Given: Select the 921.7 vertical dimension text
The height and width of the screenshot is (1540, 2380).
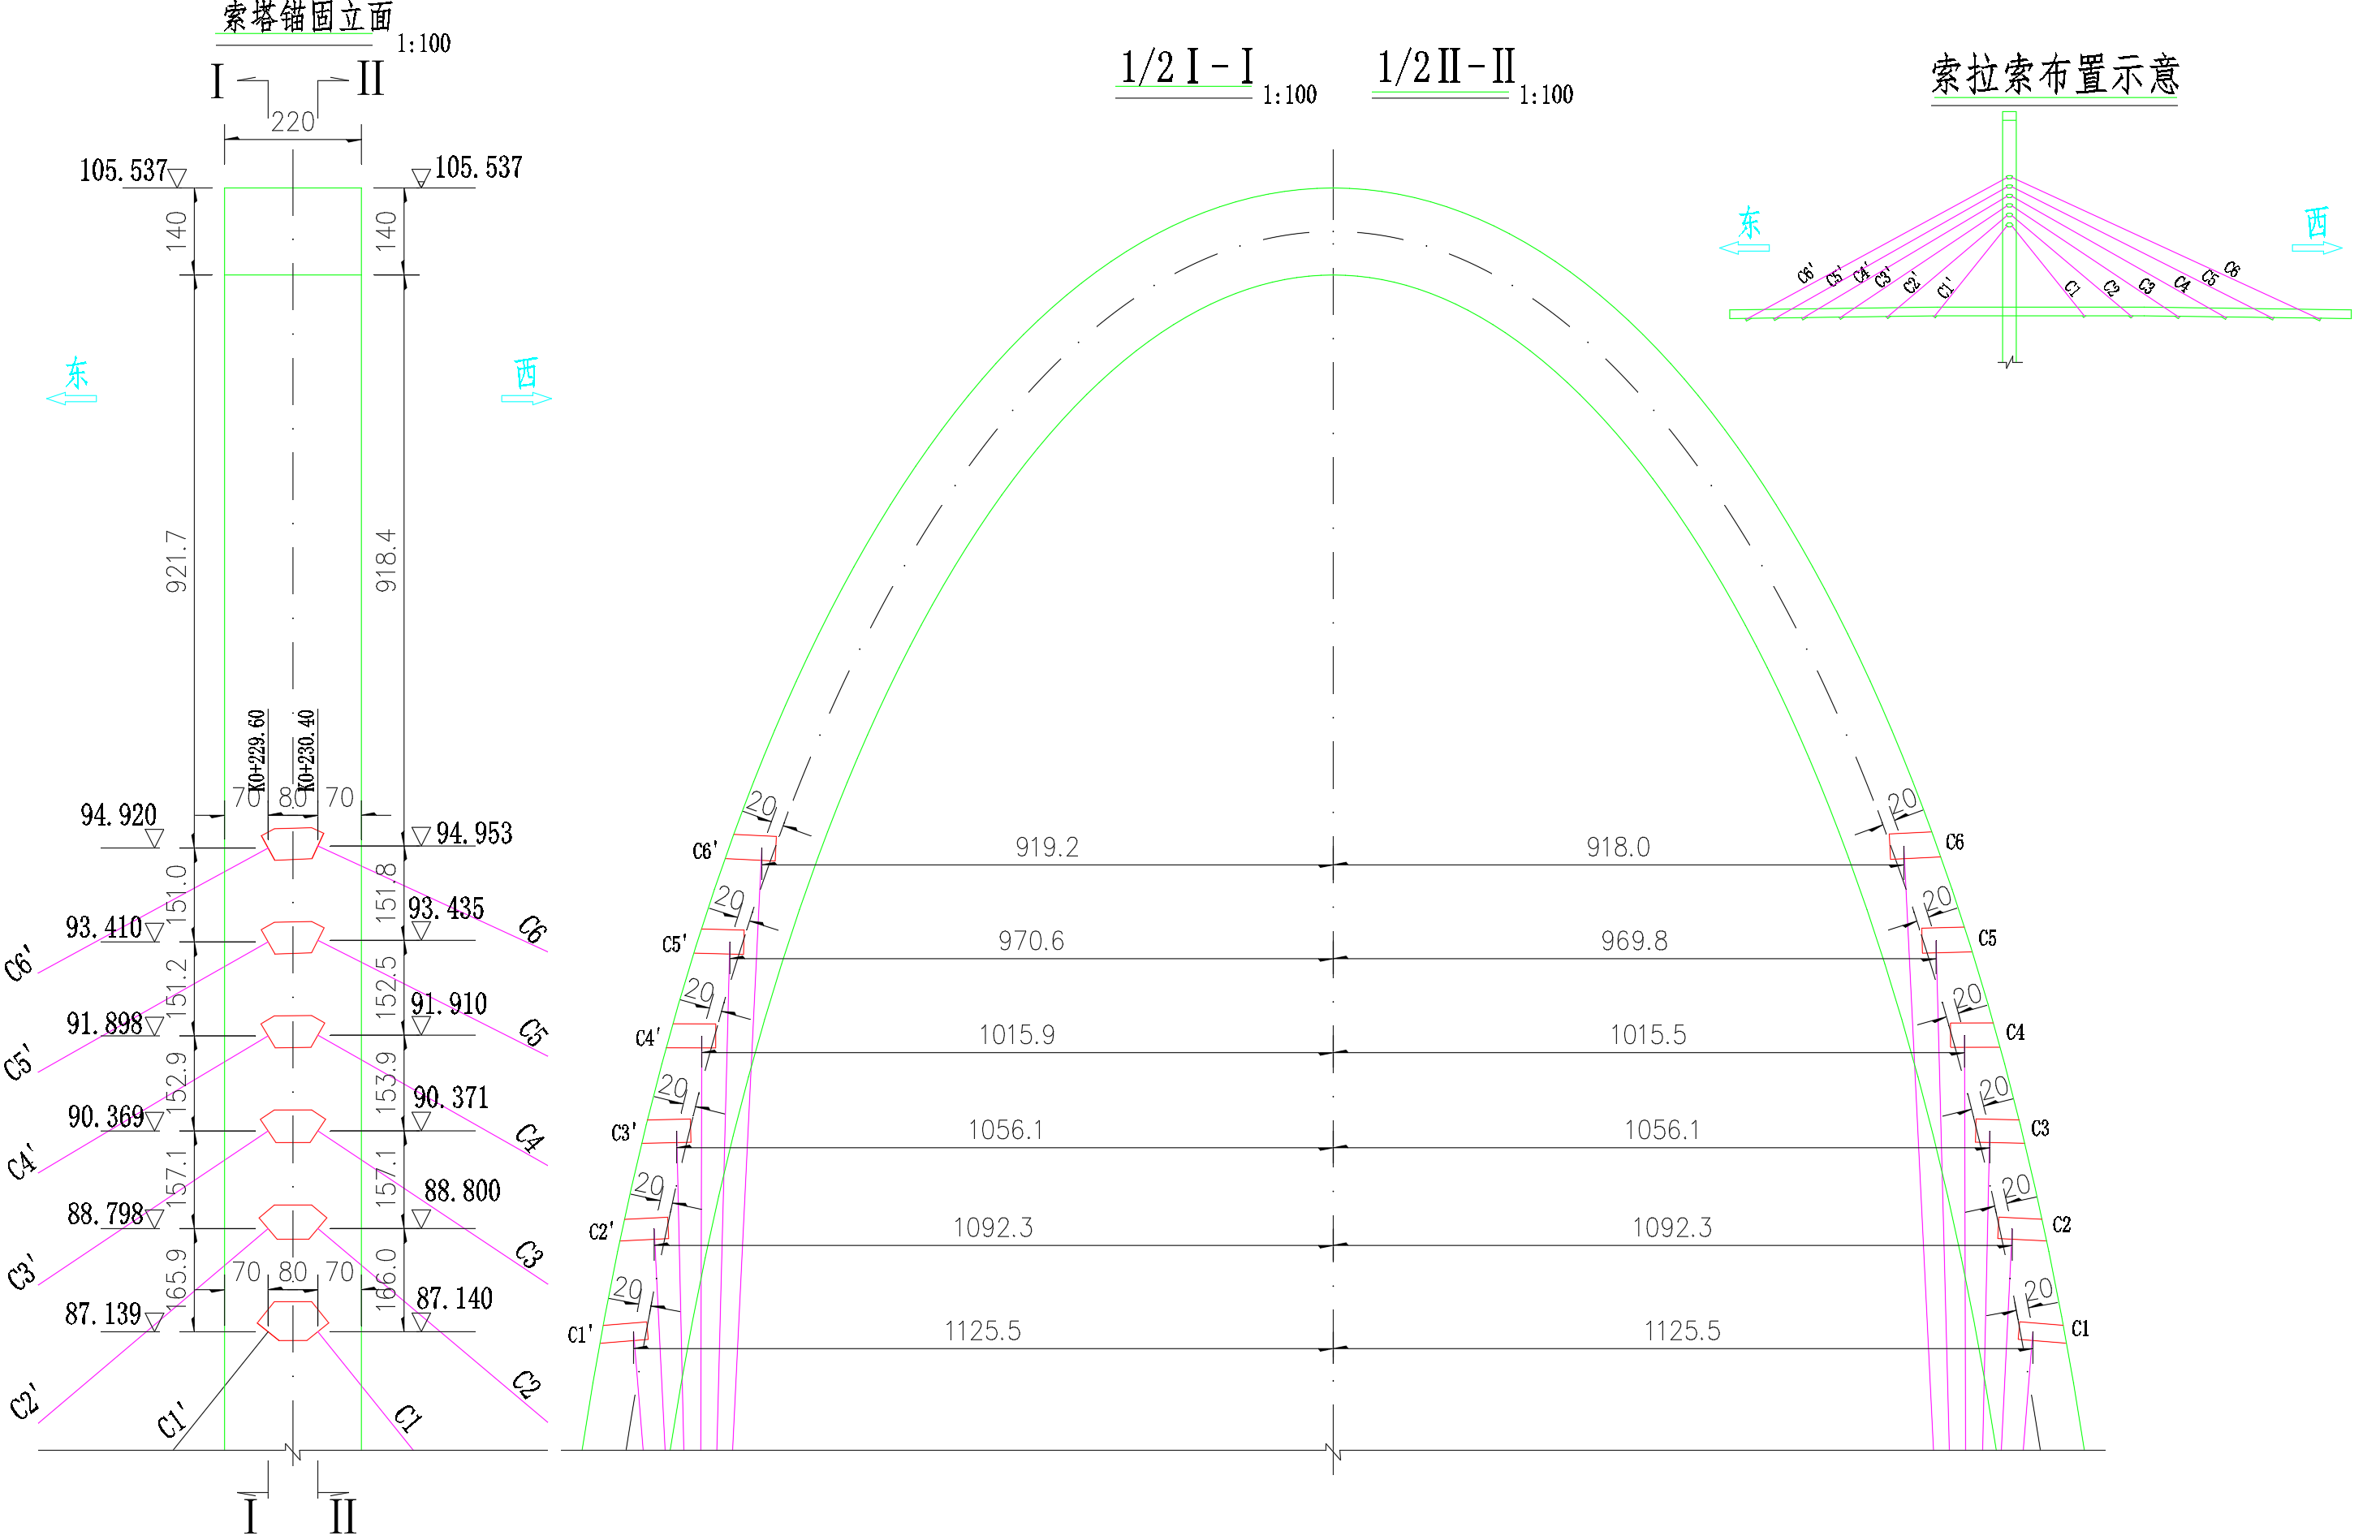Looking at the screenshot, I should click(x=176, y=561).
